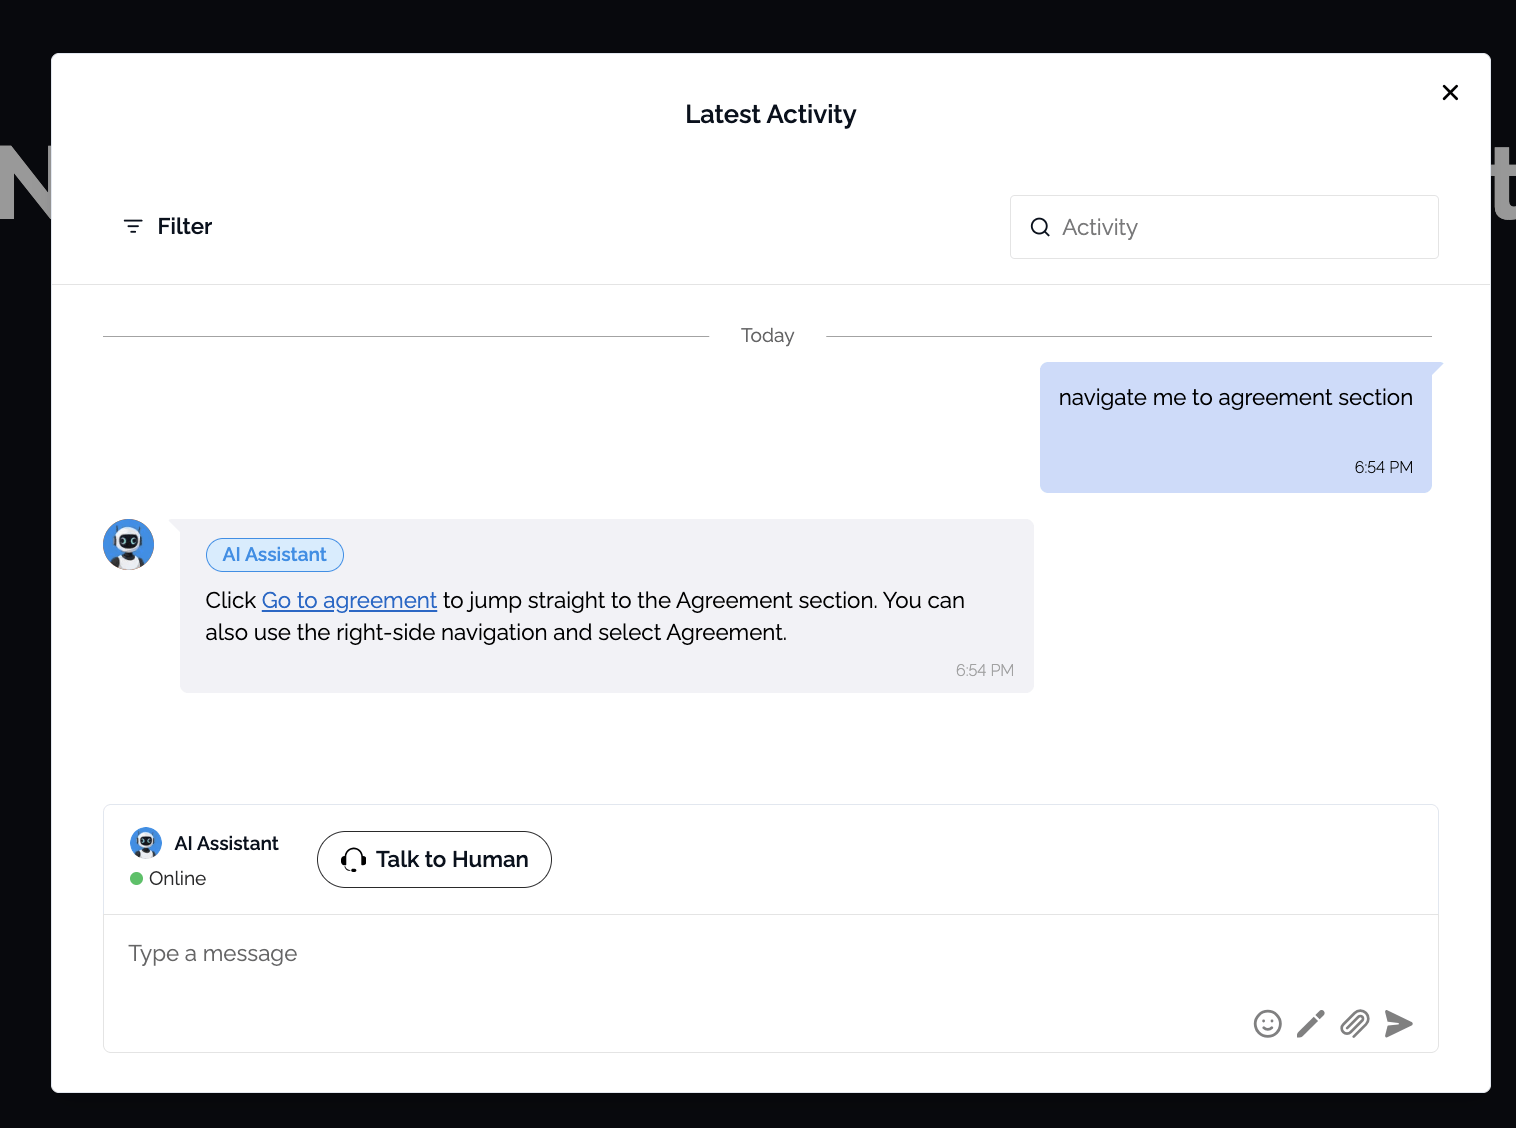Viewport: 1516px width, 1128px height.
Task: Click the headset icon in Talk to Human
Action: click(354, 860)
